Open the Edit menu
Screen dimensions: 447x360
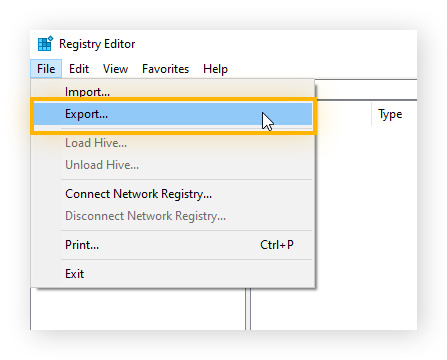tap(79, 69)
